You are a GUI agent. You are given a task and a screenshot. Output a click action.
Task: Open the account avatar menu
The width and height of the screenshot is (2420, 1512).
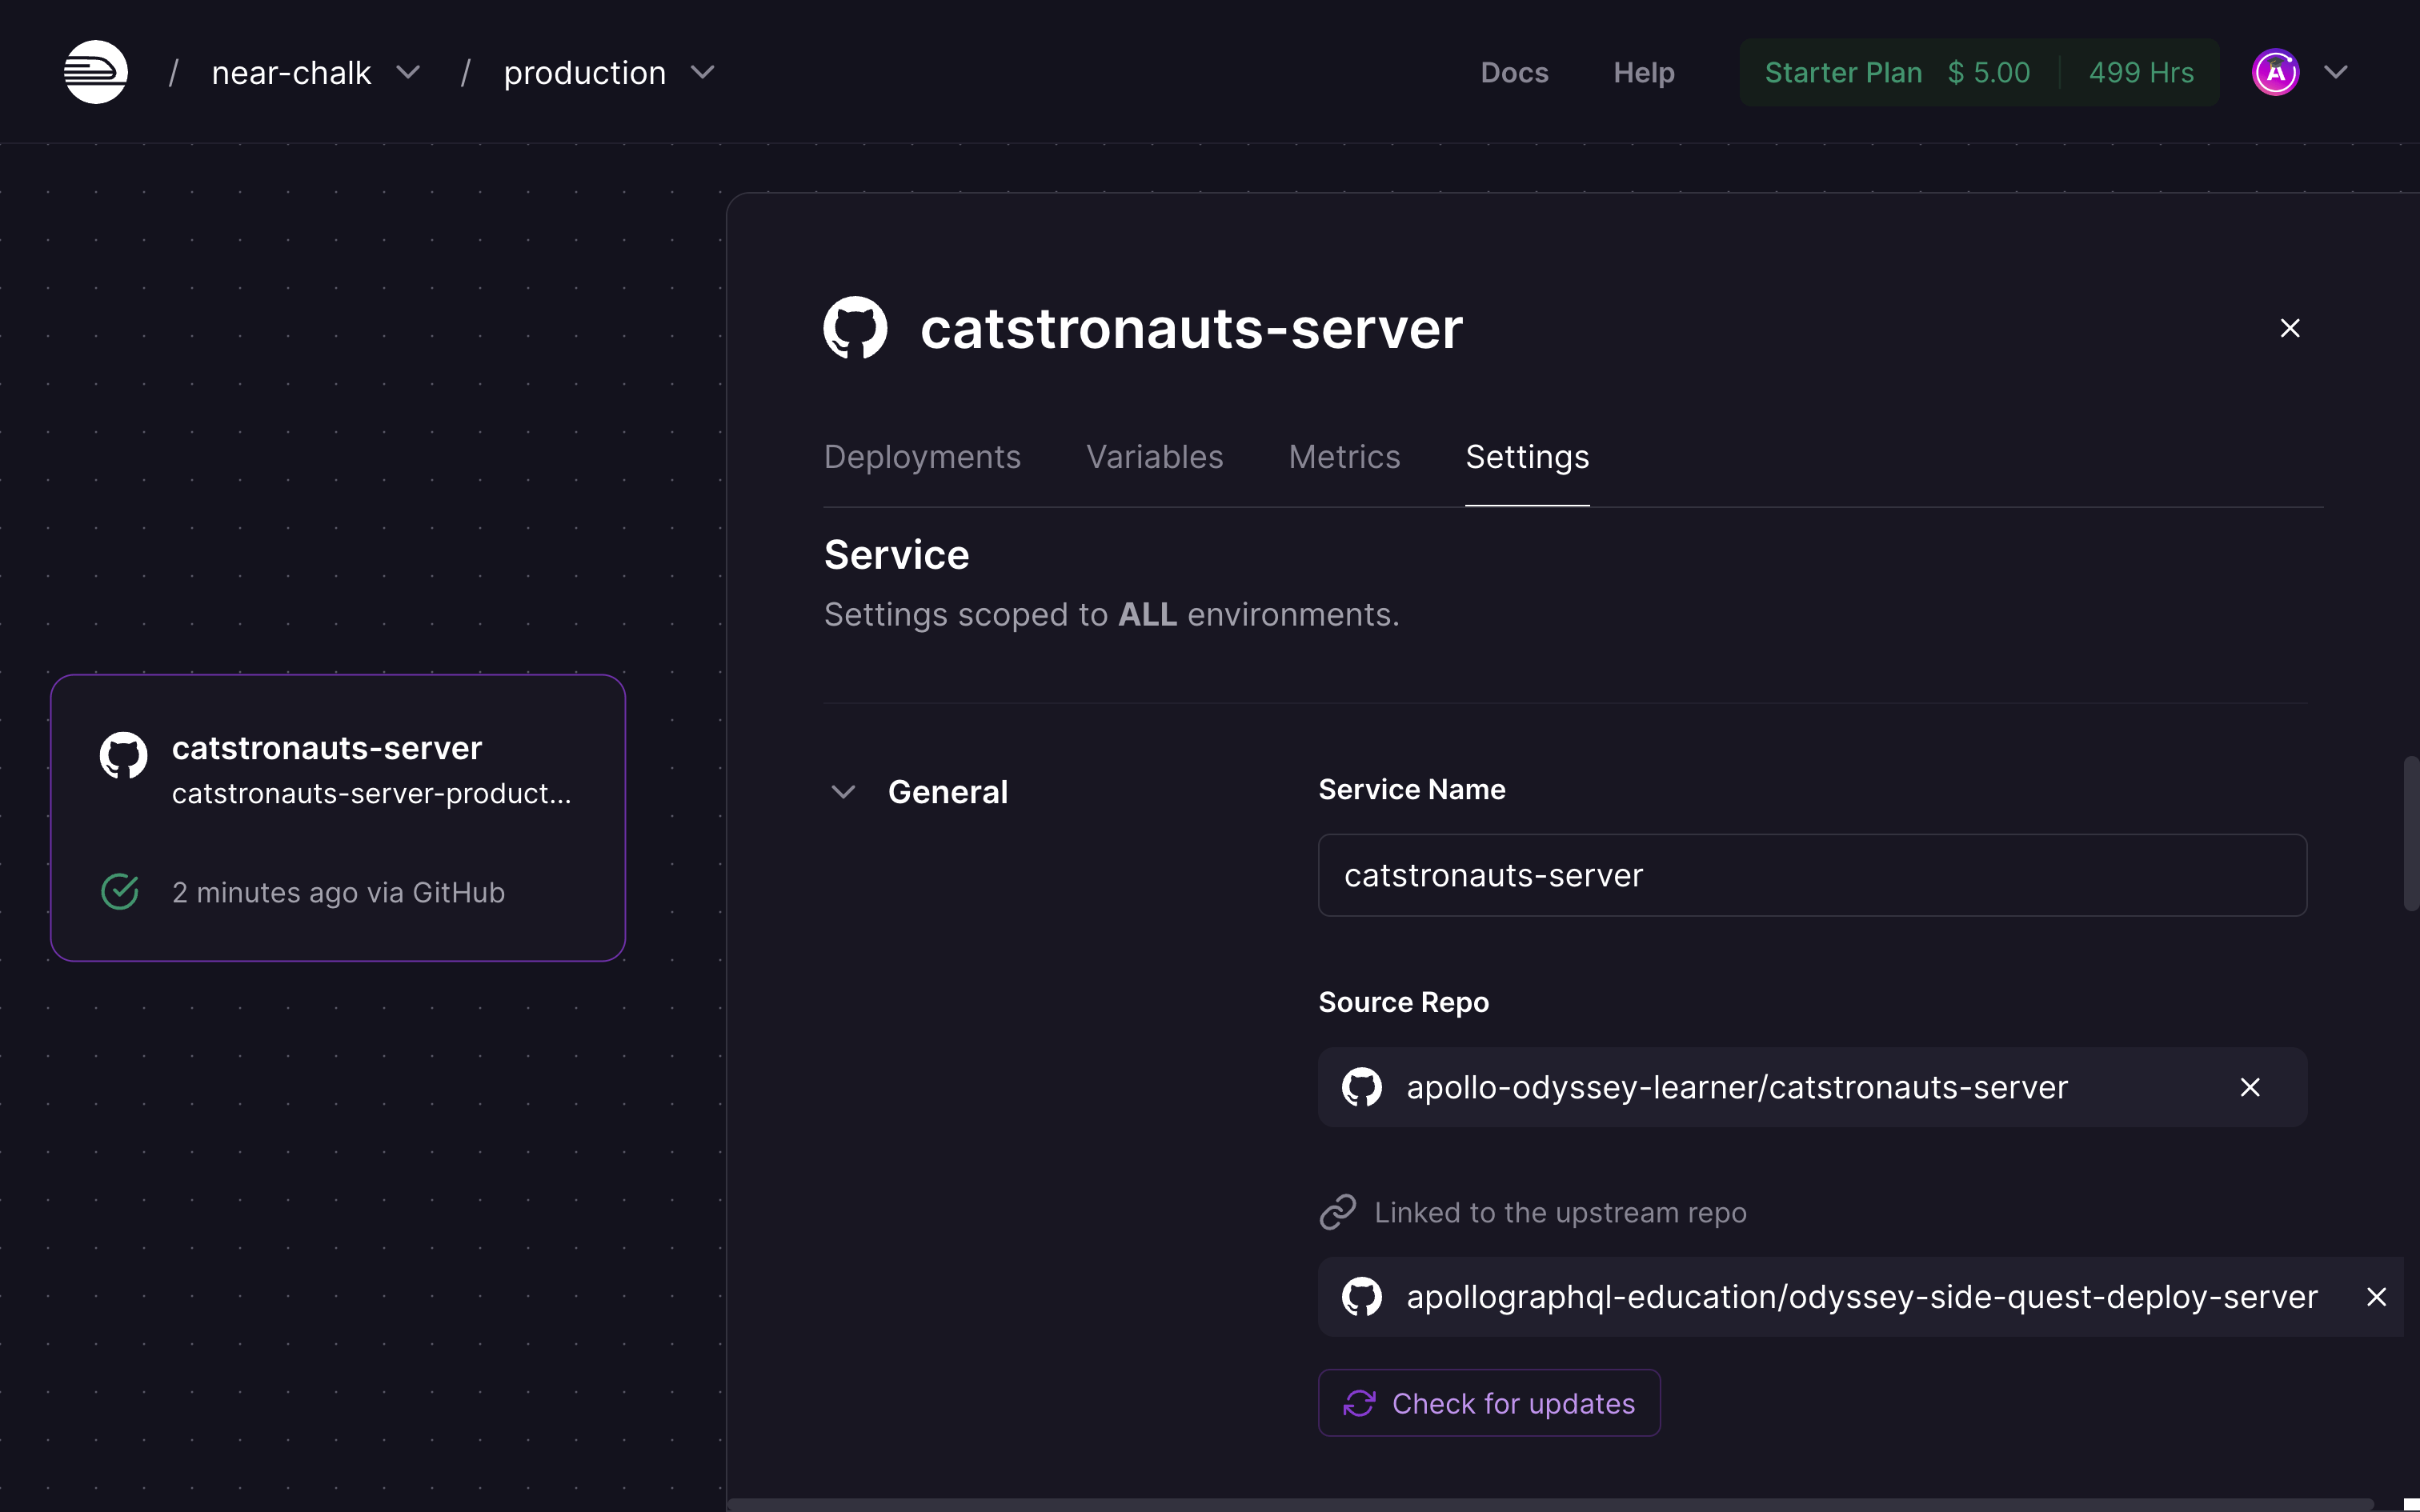coord(2275,71)
